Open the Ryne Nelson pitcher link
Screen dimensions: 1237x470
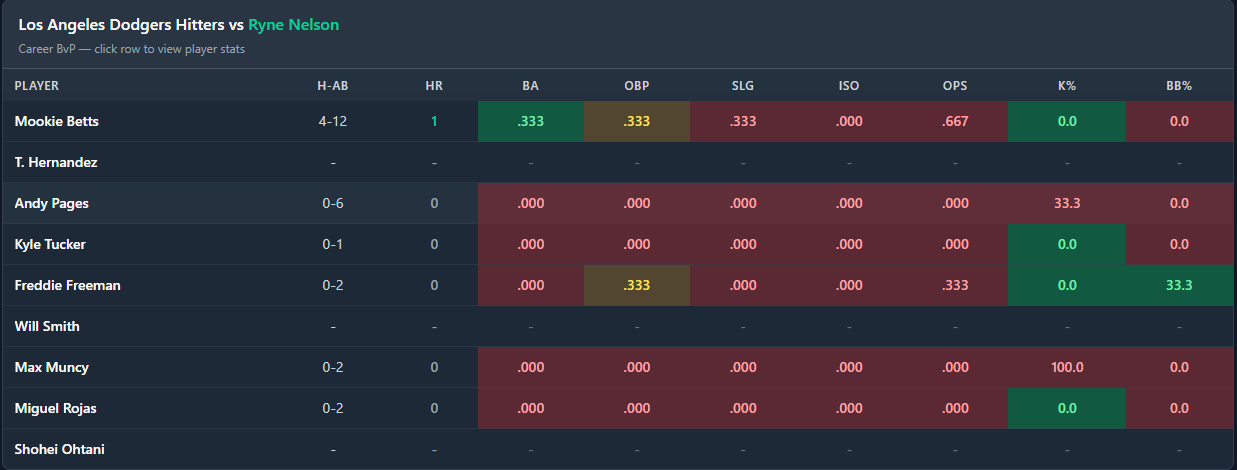click(x=293, y=25)
